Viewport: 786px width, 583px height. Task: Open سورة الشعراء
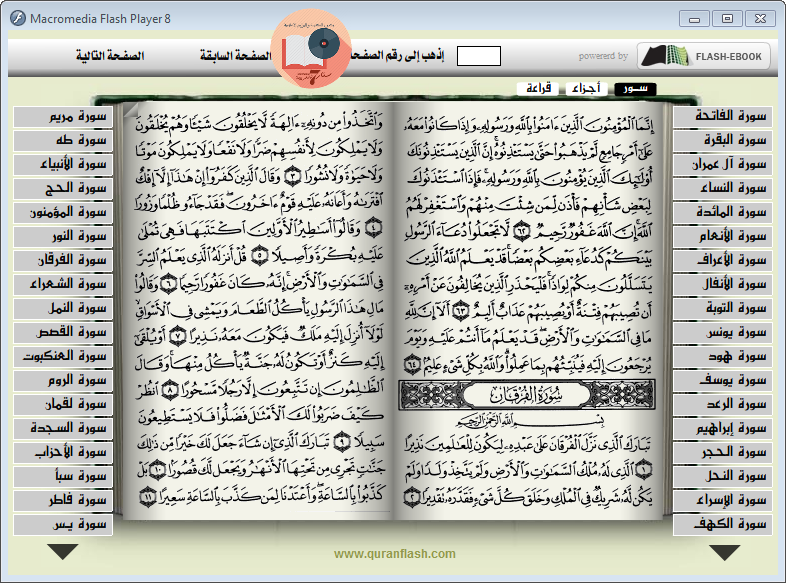tap(63, 284)
